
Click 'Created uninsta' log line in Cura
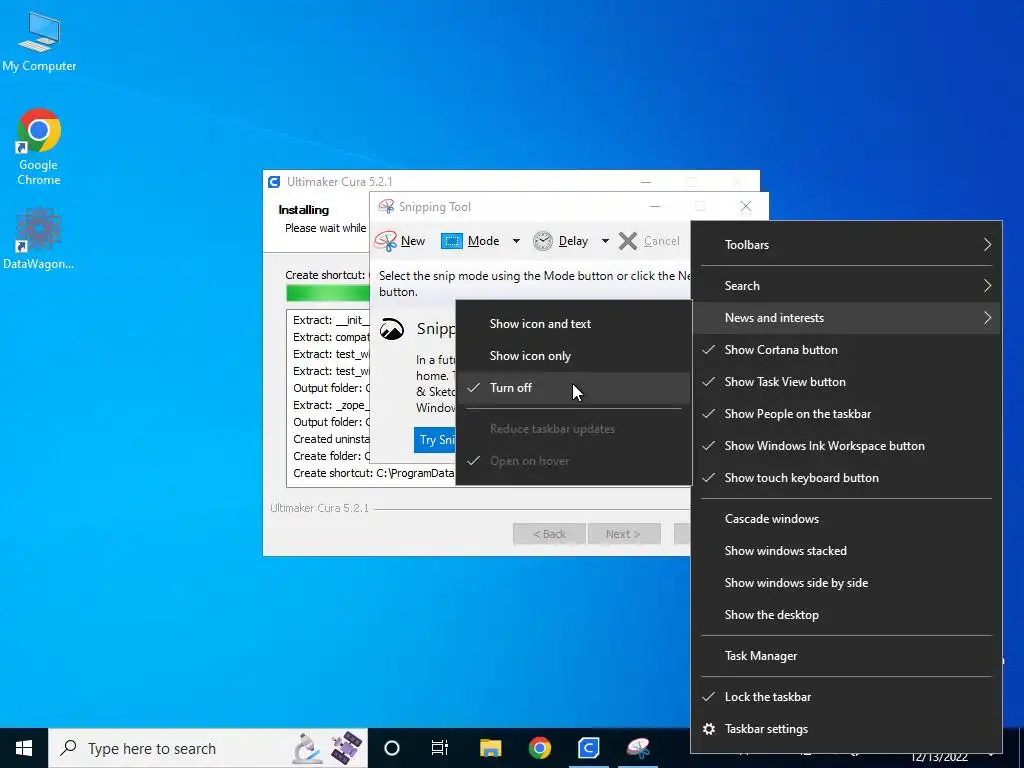pyautogui.click(x=331, y=440)
